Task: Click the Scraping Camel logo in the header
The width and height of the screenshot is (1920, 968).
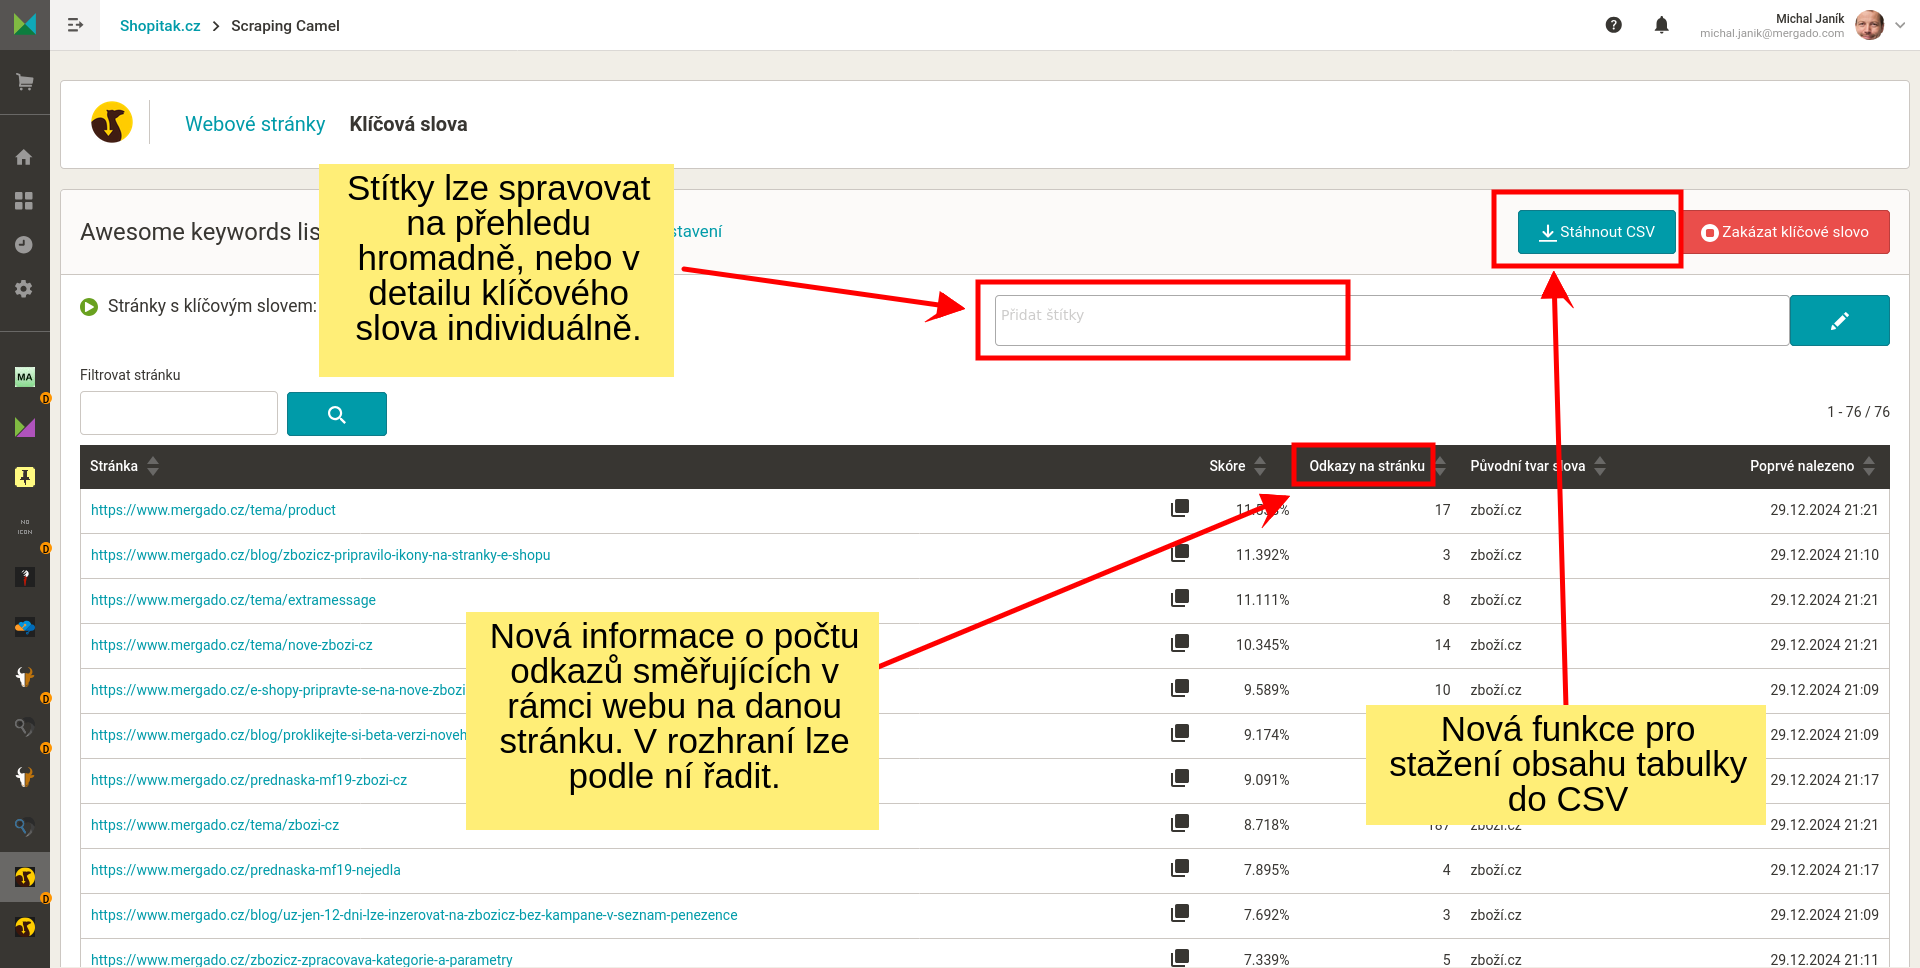Action: tap(112, 123)
